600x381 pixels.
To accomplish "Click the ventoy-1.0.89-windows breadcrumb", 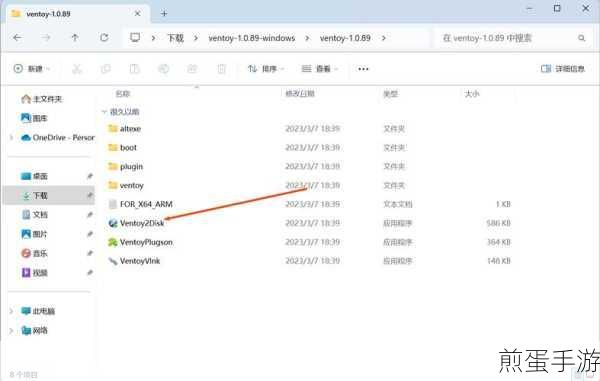I will (x=252, y=38).
